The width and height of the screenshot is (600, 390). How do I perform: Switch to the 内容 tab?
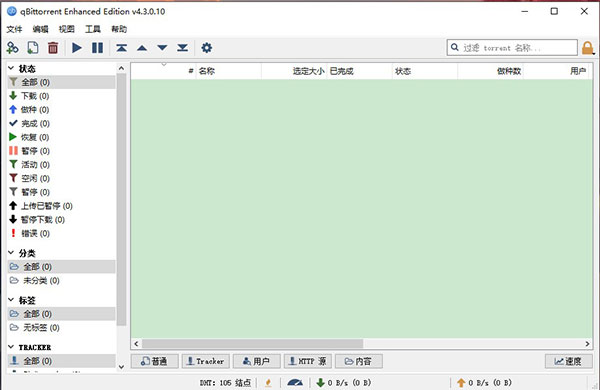(x=359, y=361)
